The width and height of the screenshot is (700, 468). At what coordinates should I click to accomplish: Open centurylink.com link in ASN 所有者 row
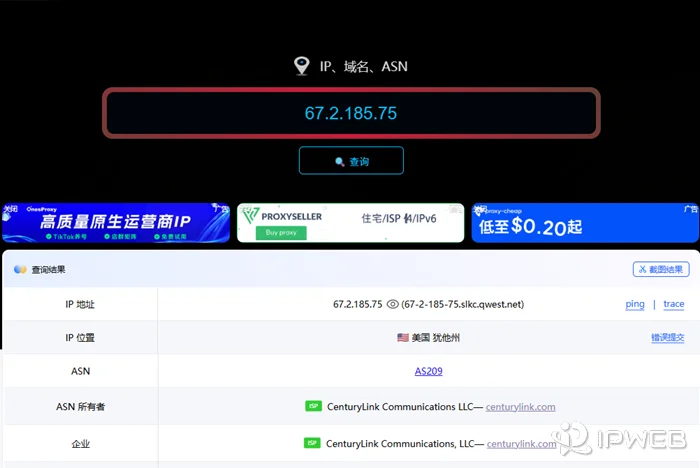tap(521, 407)
